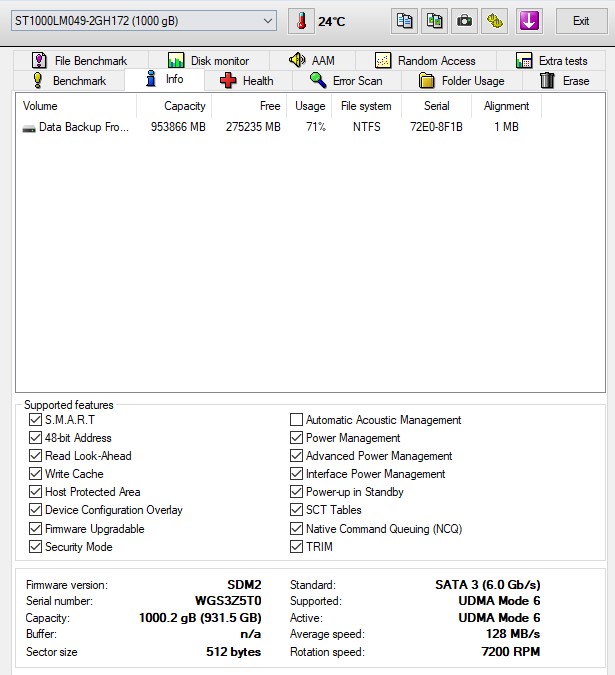The height and width of the screenshot is (675, 615).
Task: Switch to the Erase tab
Action: click(564, 81)
